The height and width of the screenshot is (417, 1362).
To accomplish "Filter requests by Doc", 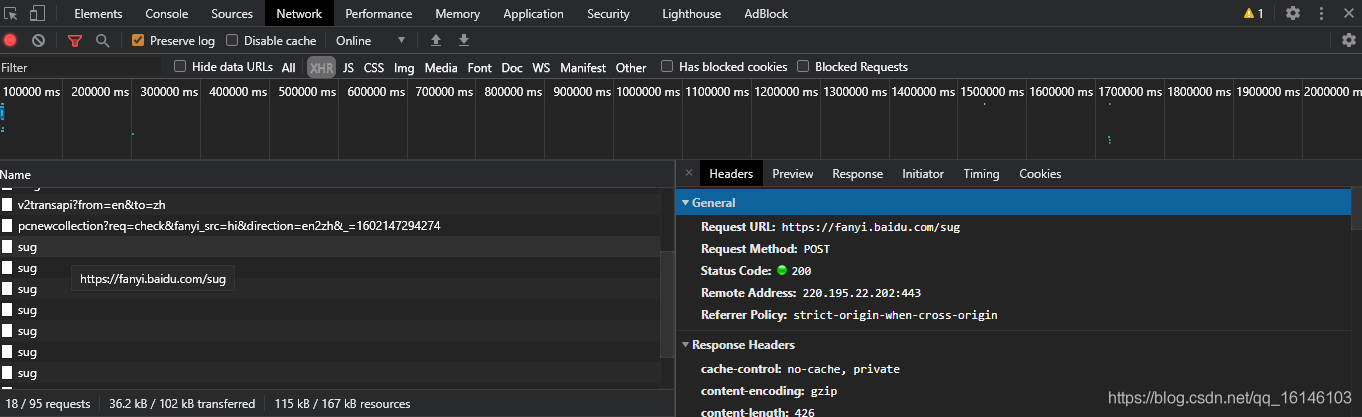I will click(x=512, y=68).
